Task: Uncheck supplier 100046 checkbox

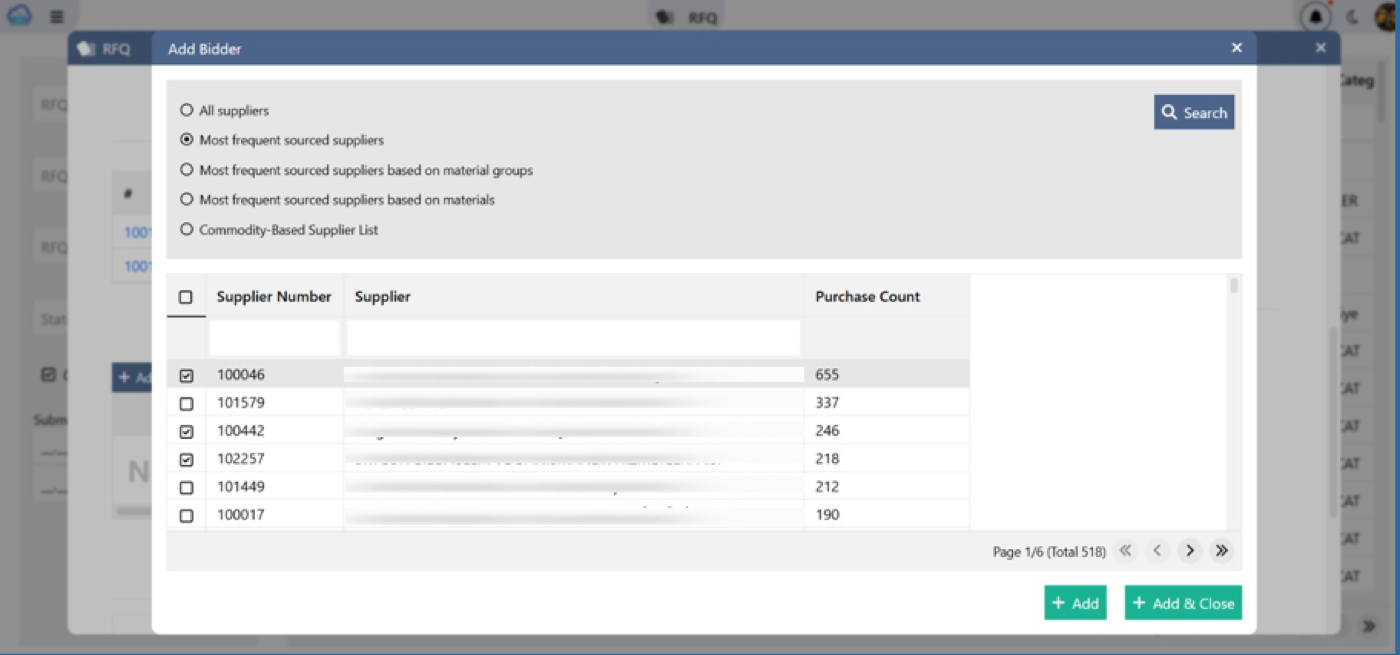Action: tap(186, 376)
